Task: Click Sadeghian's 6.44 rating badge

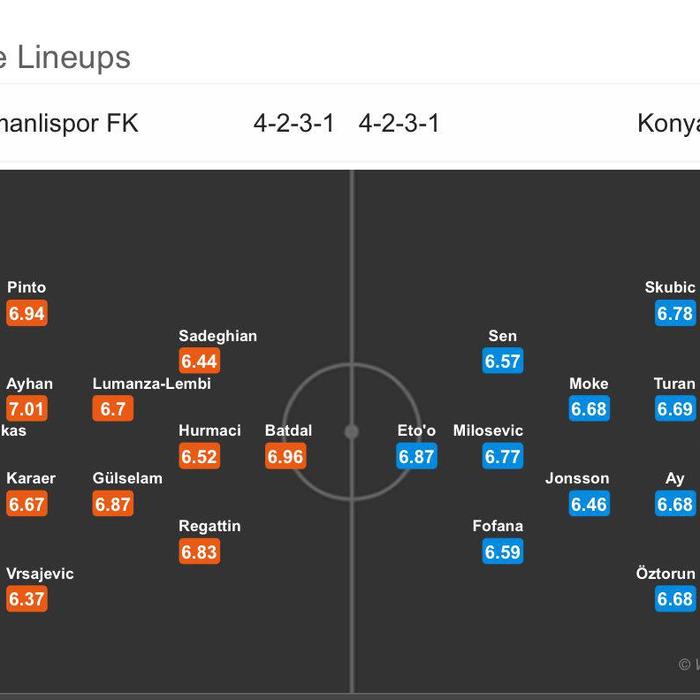Action: [x=200, y=361]
